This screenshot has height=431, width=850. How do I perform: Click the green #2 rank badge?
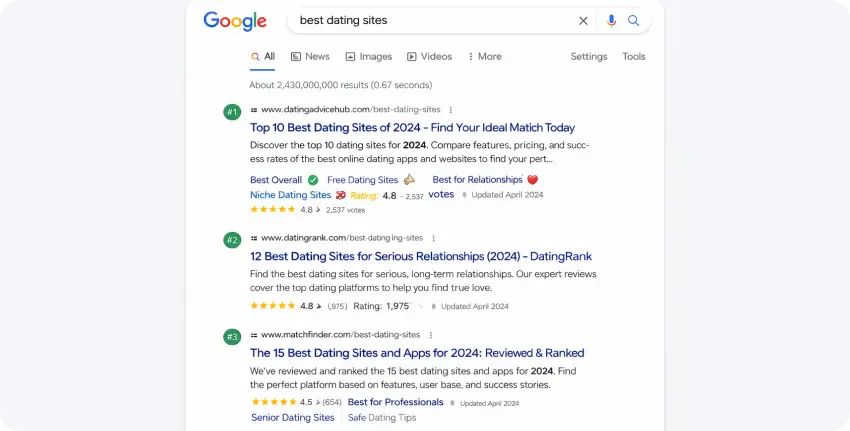pos(232,240)
